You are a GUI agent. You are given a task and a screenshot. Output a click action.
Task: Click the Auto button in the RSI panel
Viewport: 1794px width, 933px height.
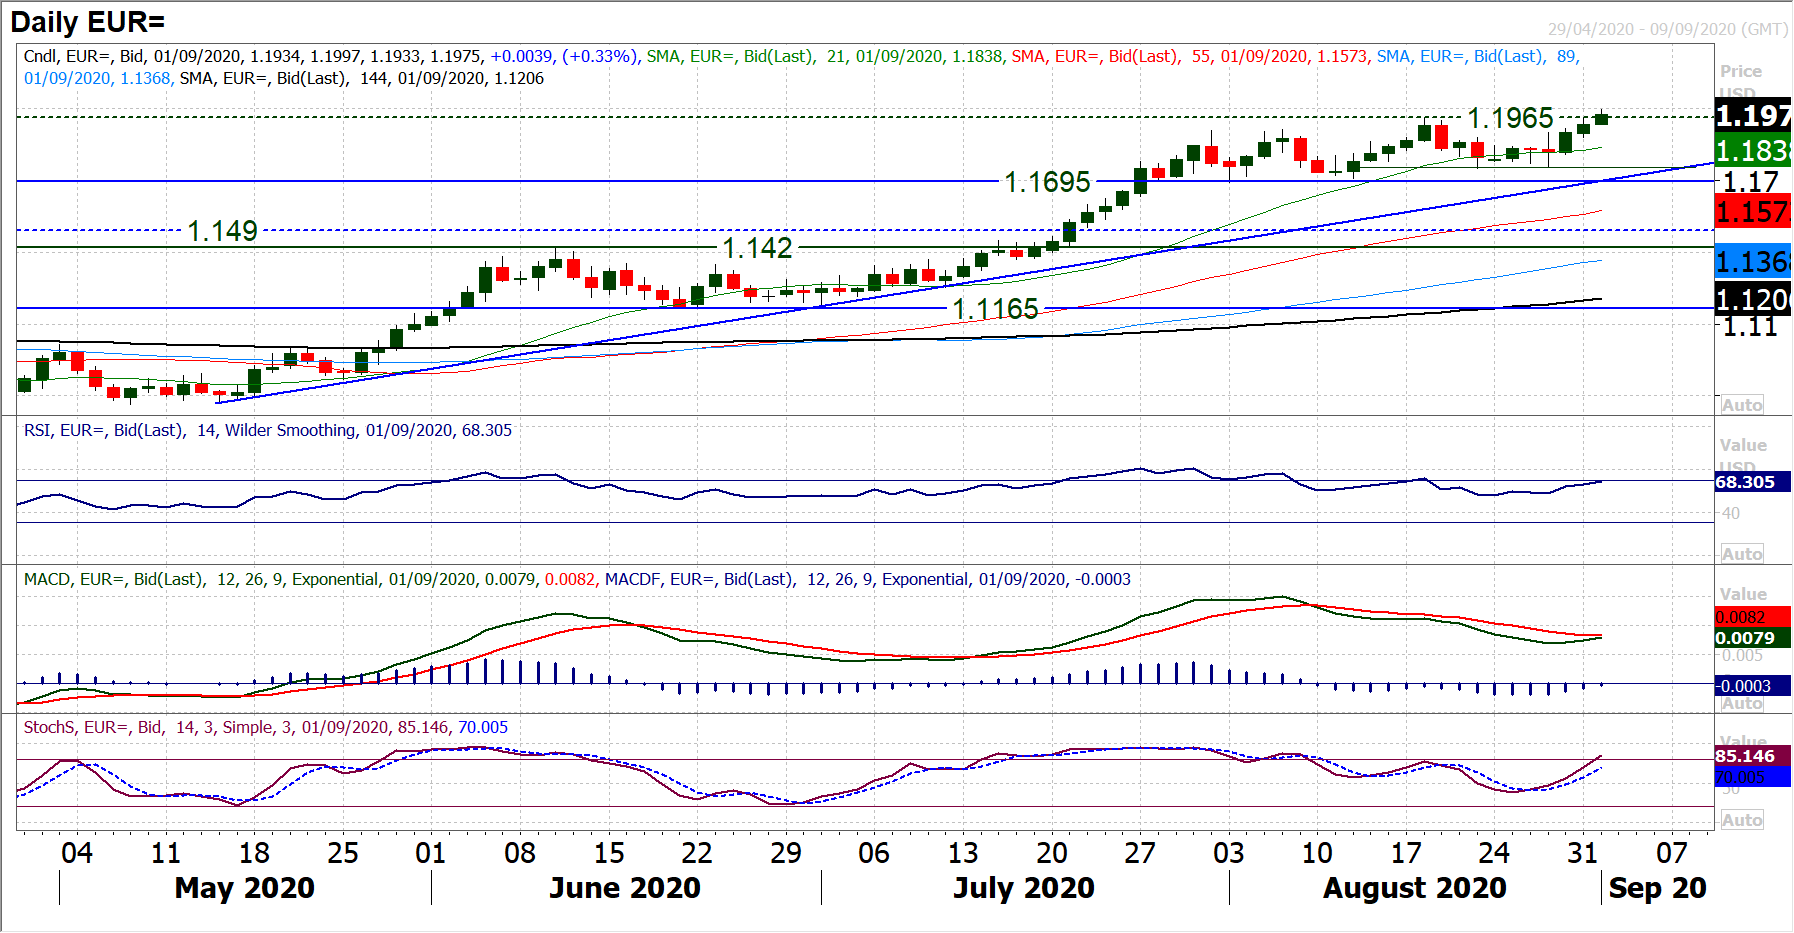[1741, 554]
